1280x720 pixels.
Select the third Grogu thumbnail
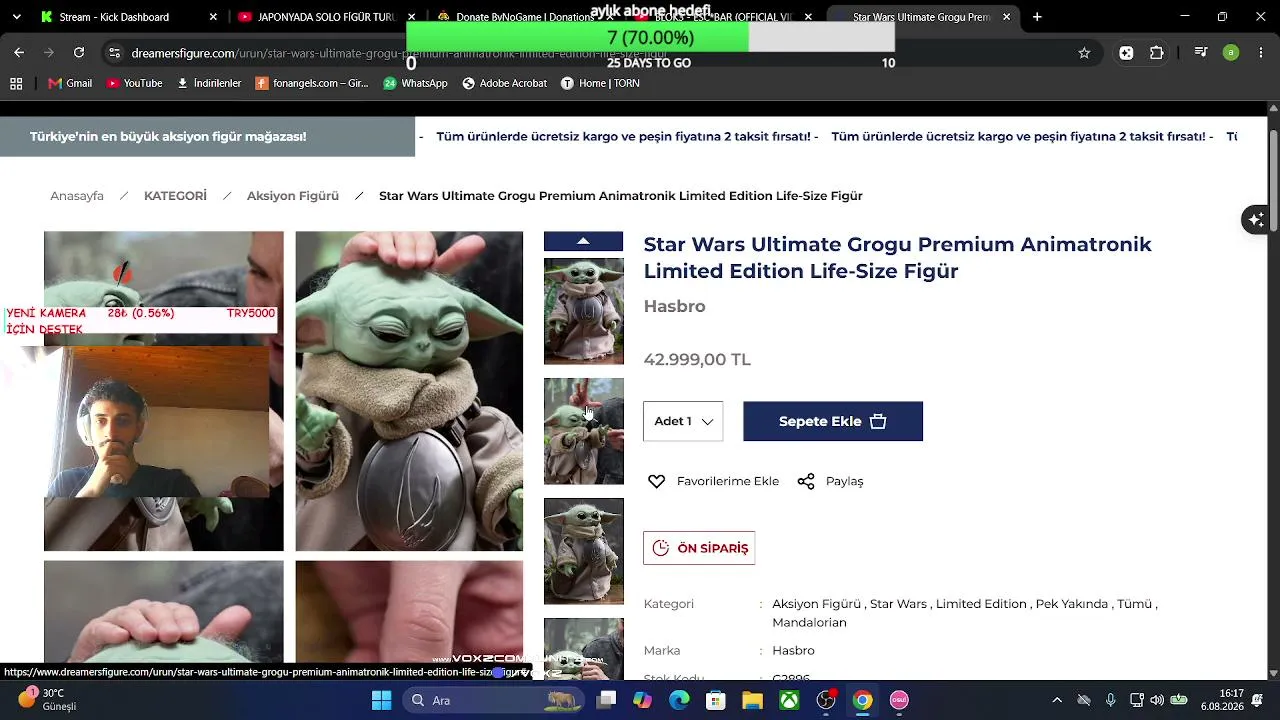[583, 551]
